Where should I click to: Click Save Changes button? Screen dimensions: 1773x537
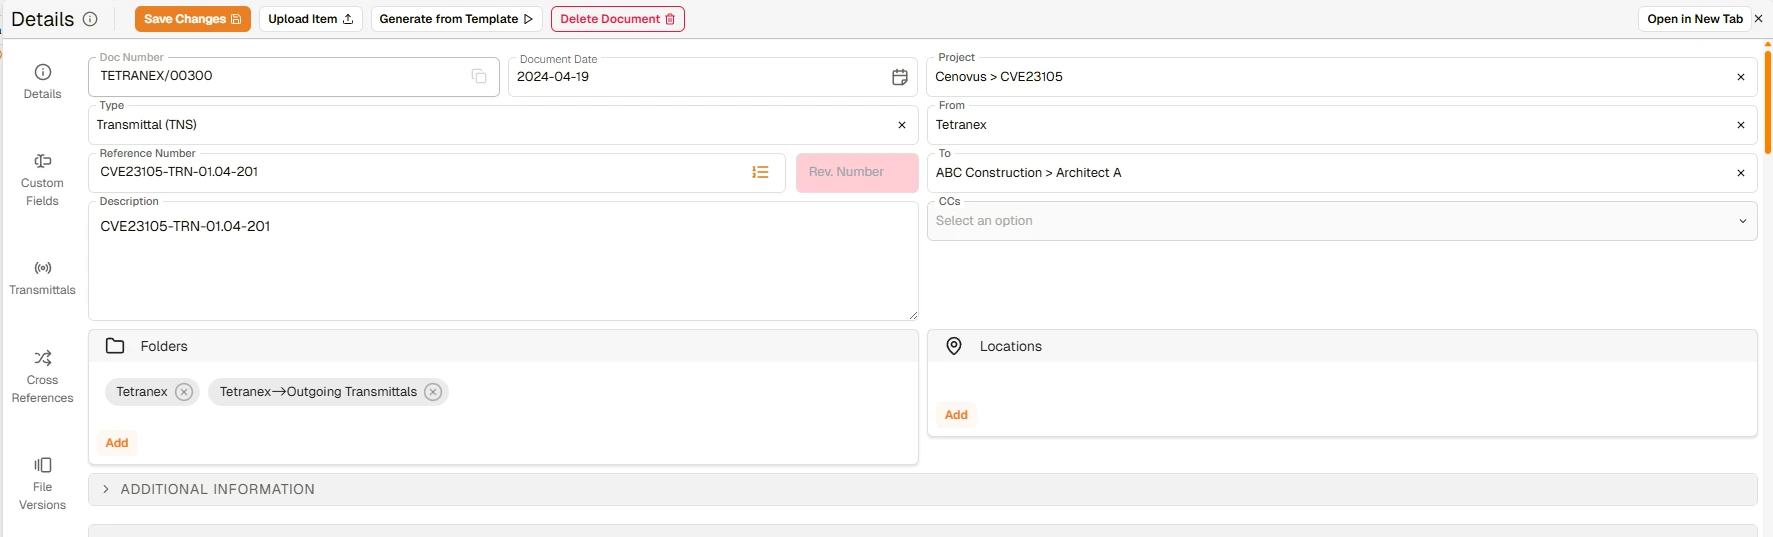(193, 19)
